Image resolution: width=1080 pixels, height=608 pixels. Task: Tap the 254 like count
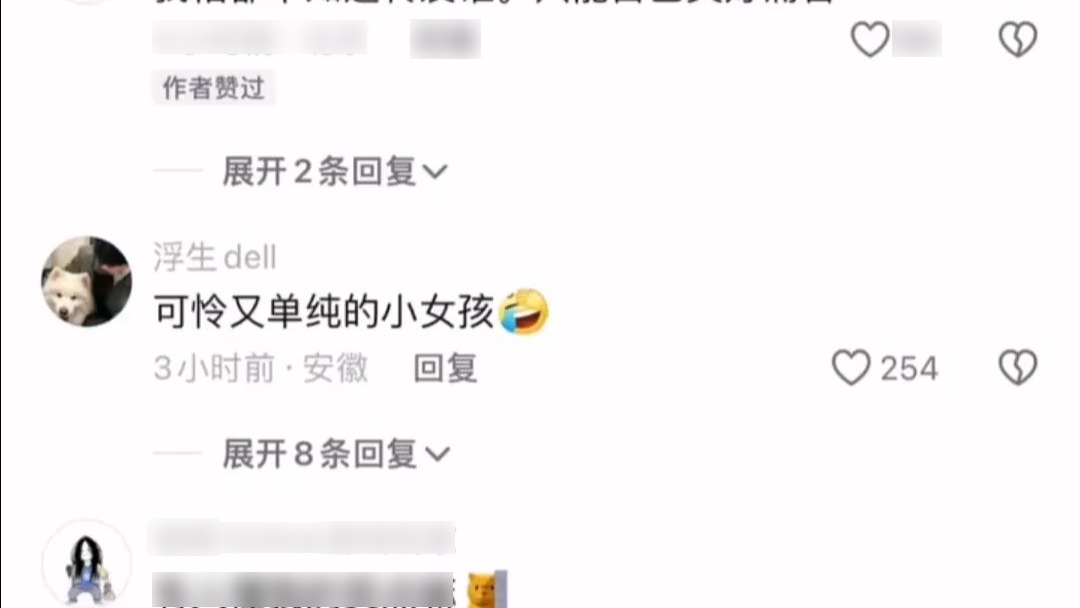click(909, 368)
